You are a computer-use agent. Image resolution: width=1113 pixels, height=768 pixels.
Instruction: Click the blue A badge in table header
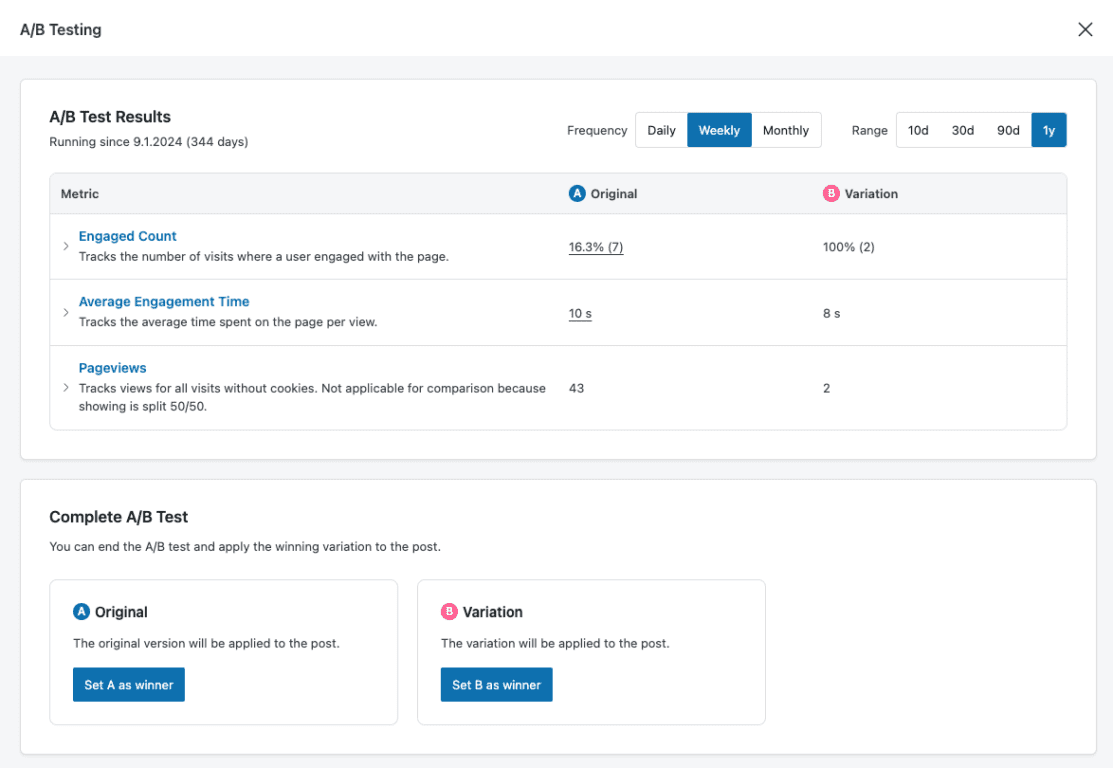577,194
